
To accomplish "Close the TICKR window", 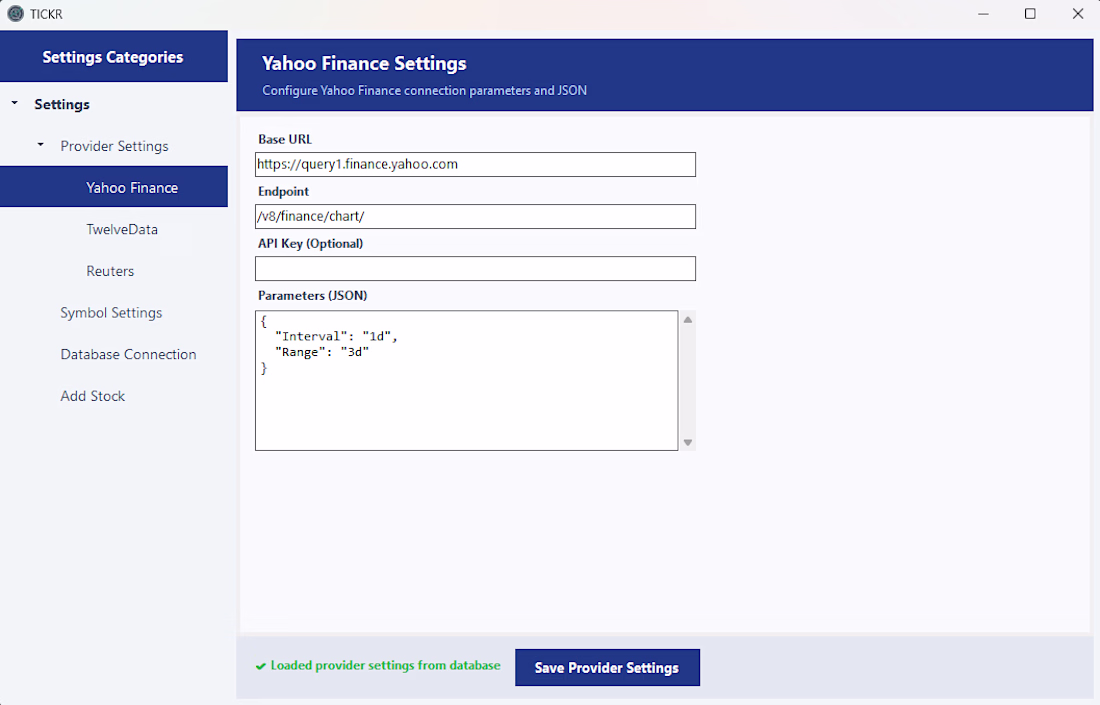I will (x=1078, y=14).
